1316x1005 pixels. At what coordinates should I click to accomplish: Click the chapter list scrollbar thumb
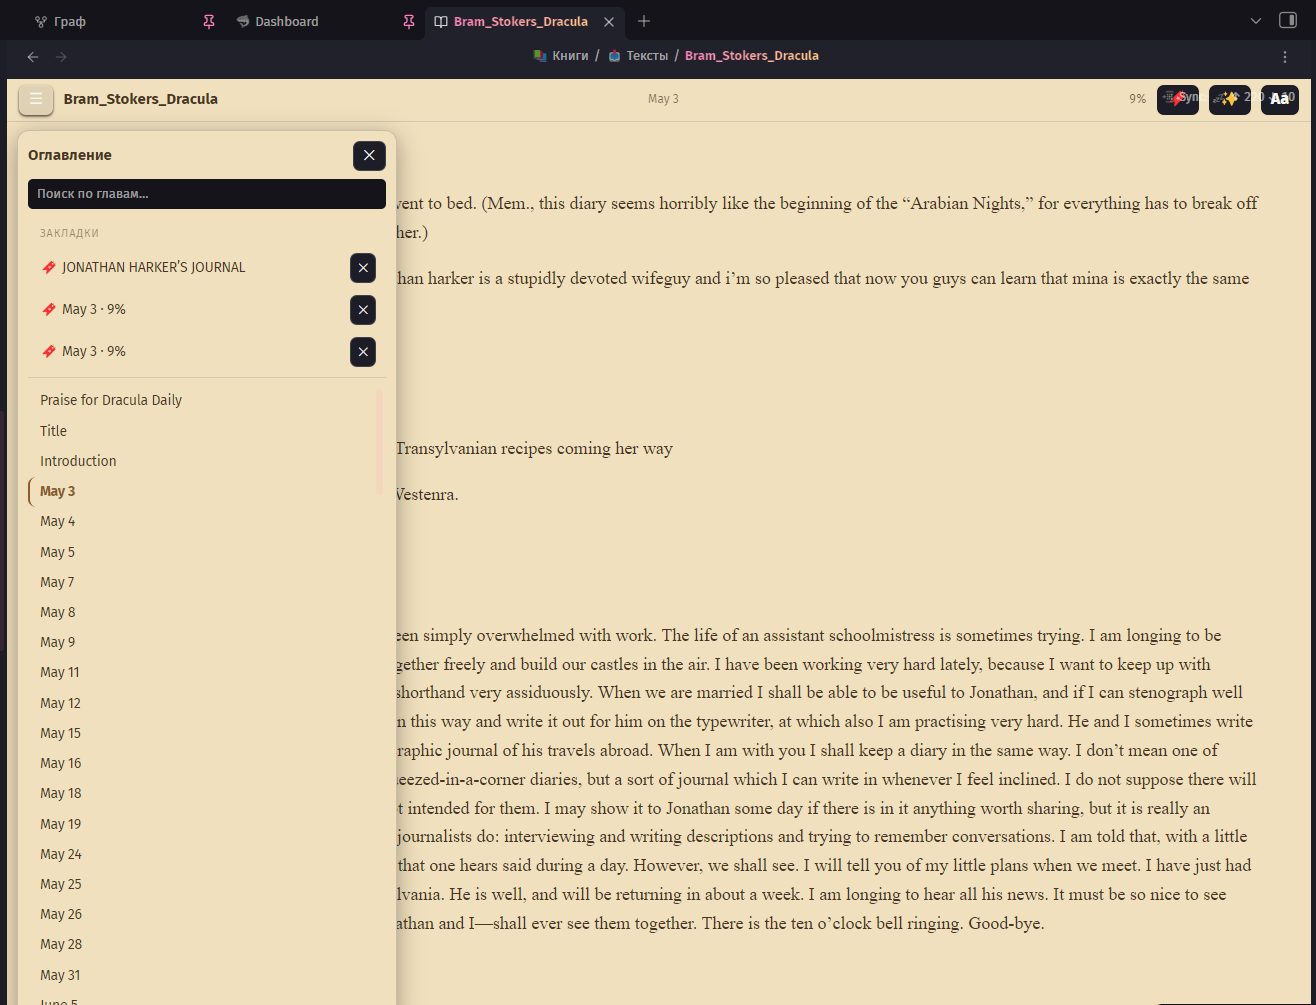click(379, 442)
